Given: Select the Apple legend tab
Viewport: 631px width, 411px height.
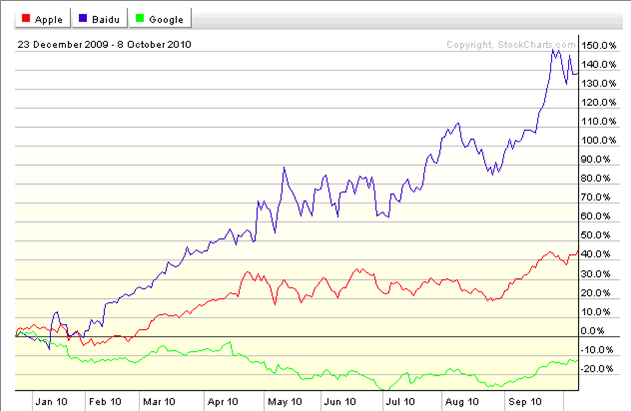Looking at the screenshot, I should tap(43, 19).
